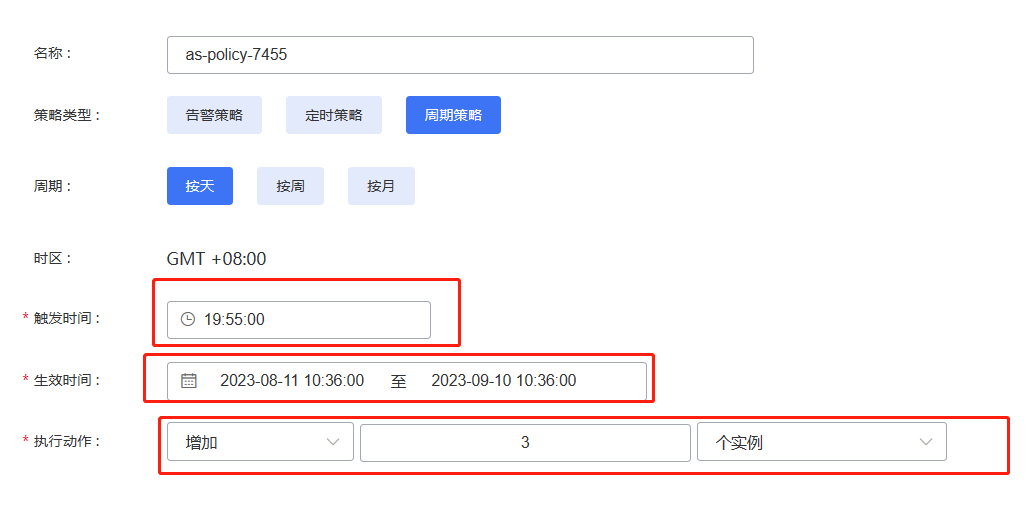Viewport: 1034px width, 519px height.
Task: Click the GMT +08:00 timezone text
Action: click(216, 259)
